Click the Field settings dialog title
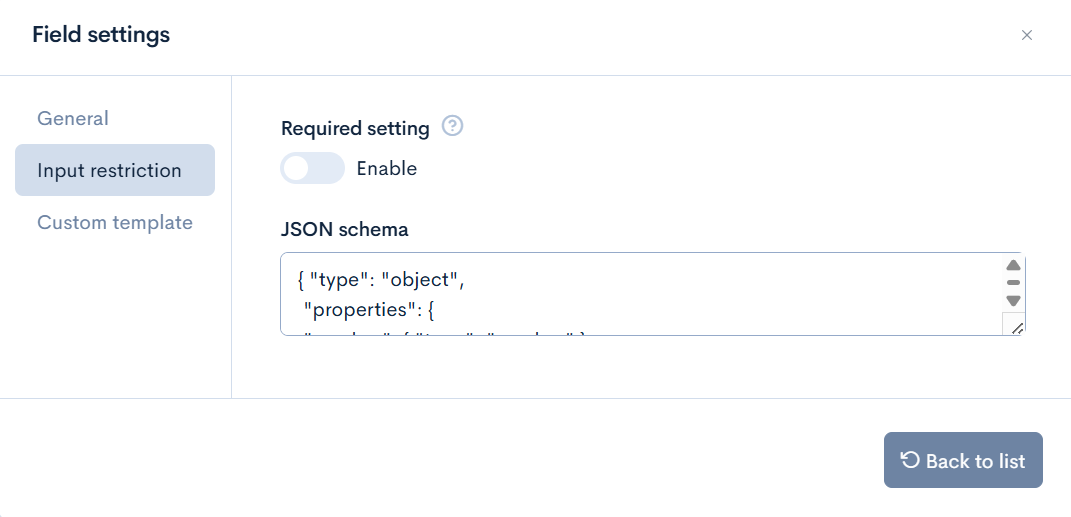1071x517 pixels. pyautogui.click(x=101, y=35)
